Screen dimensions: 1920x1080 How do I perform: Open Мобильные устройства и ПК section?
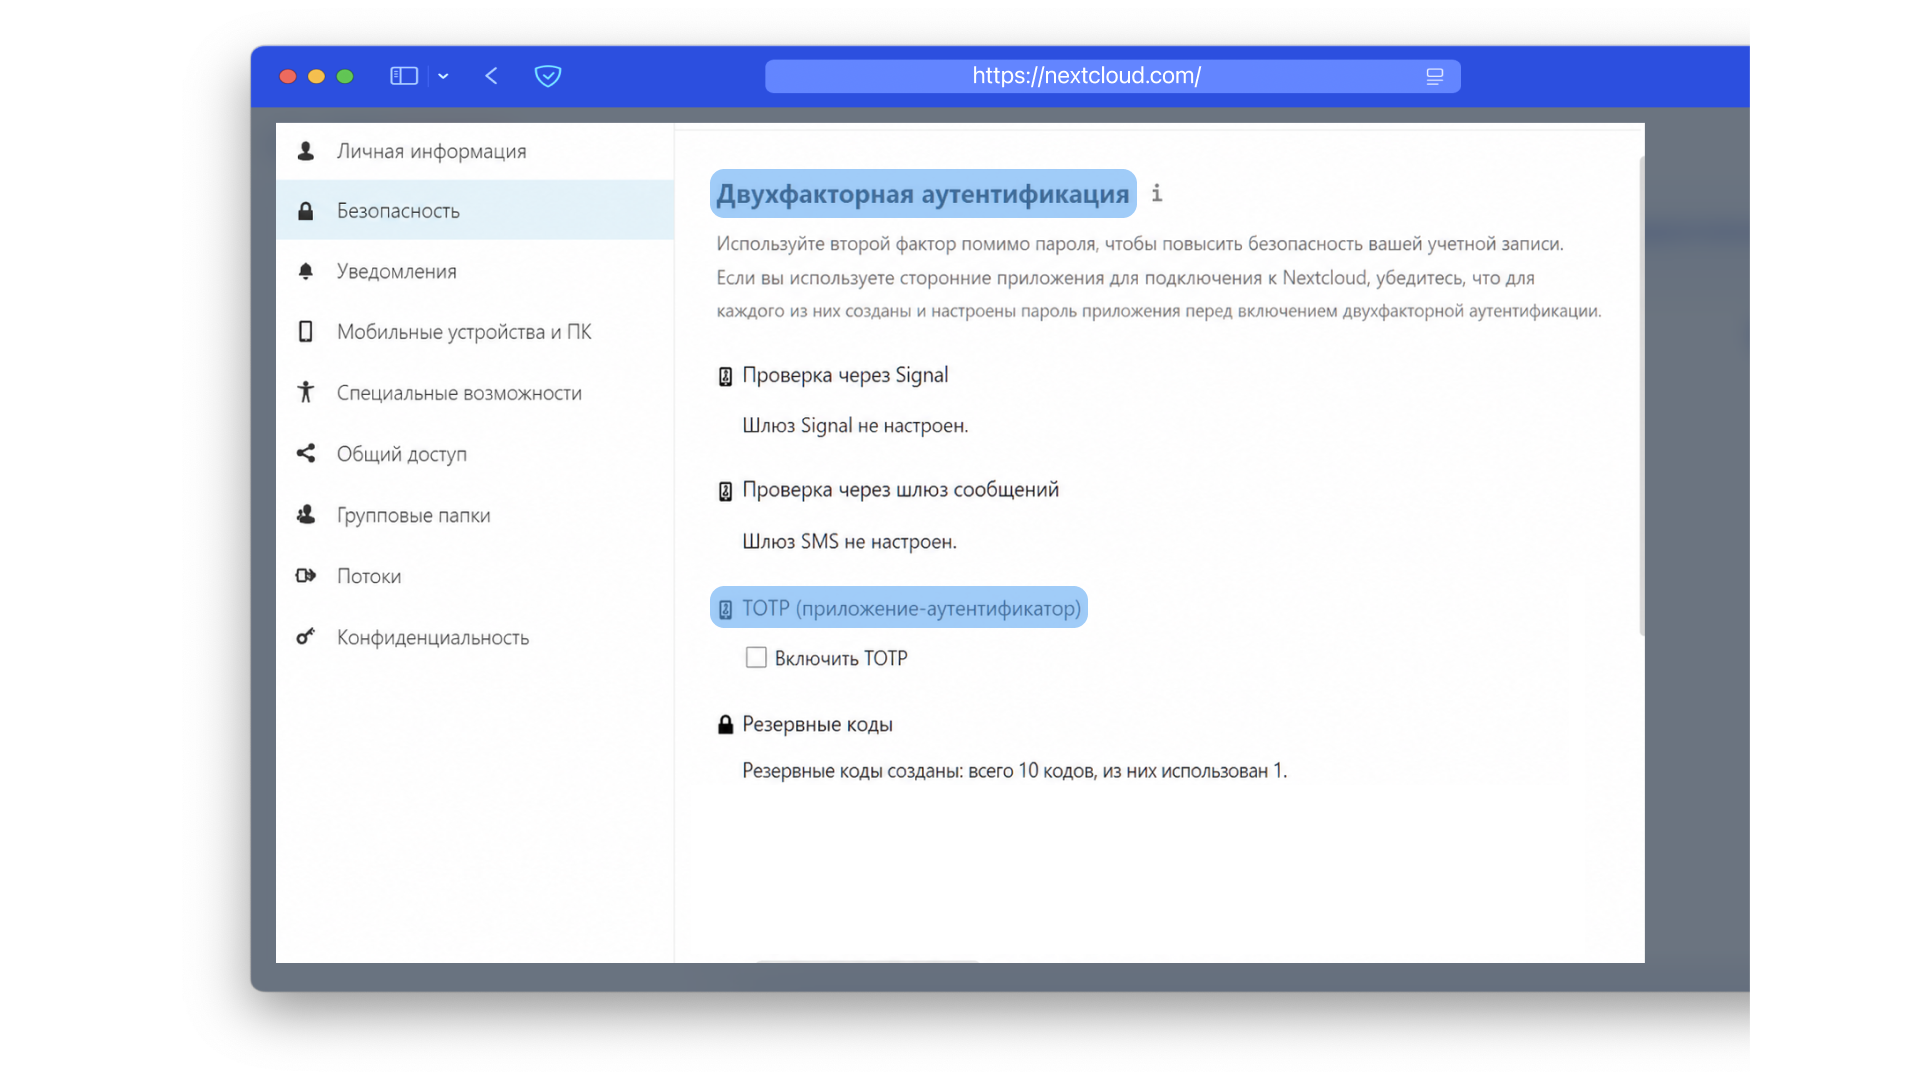[475, 331]
